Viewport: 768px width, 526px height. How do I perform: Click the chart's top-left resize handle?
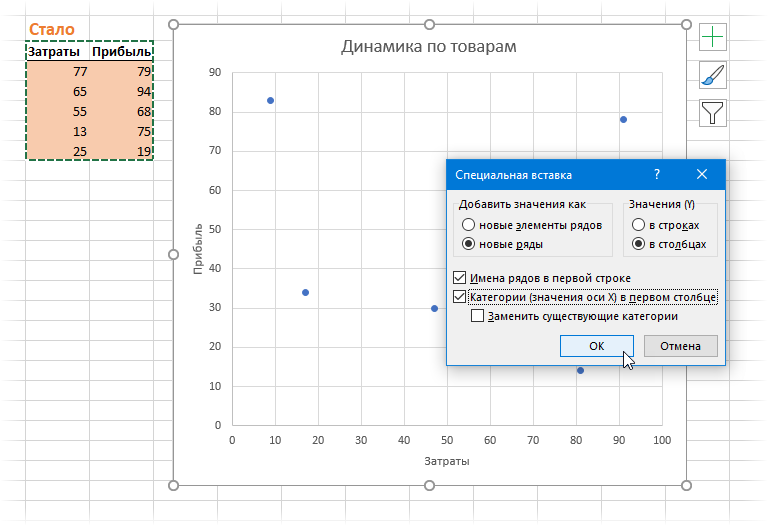click(173, 24)
